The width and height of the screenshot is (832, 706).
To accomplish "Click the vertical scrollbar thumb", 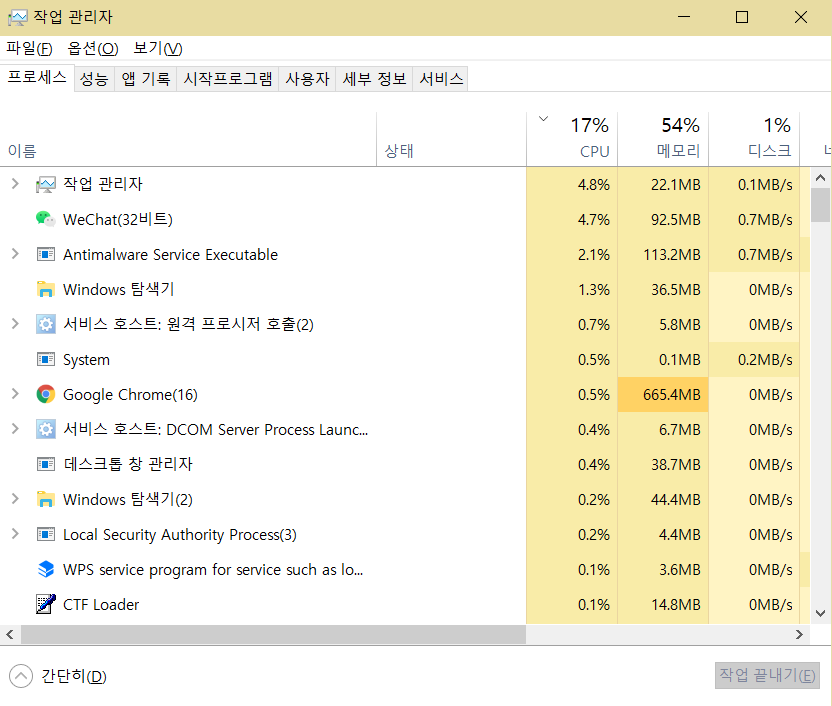I will point(820,205).
